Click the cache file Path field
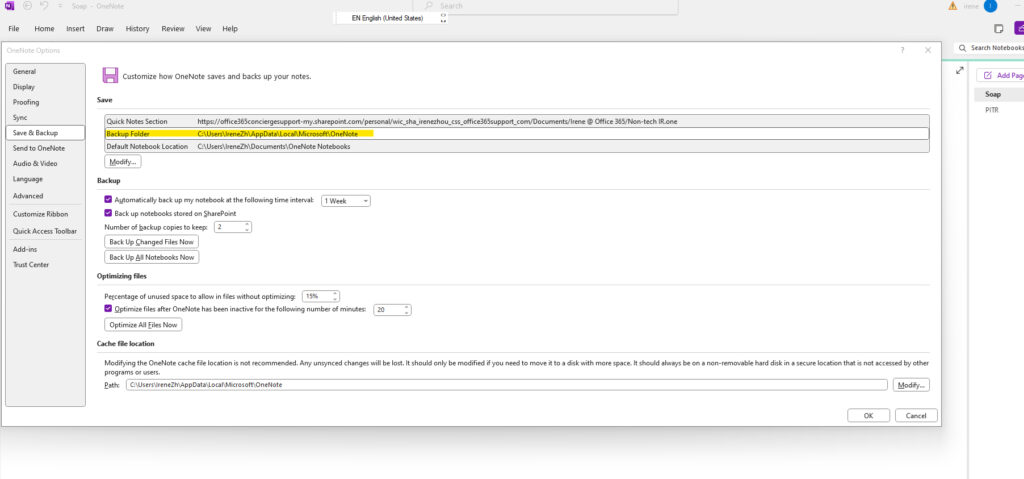Viewport: 1024px width, 479px height. click(507, 385)
